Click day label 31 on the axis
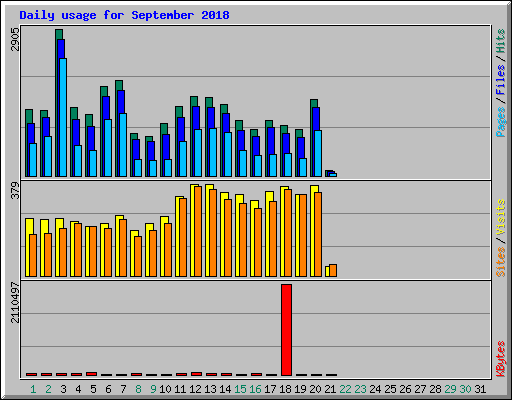 coord(480,389)
